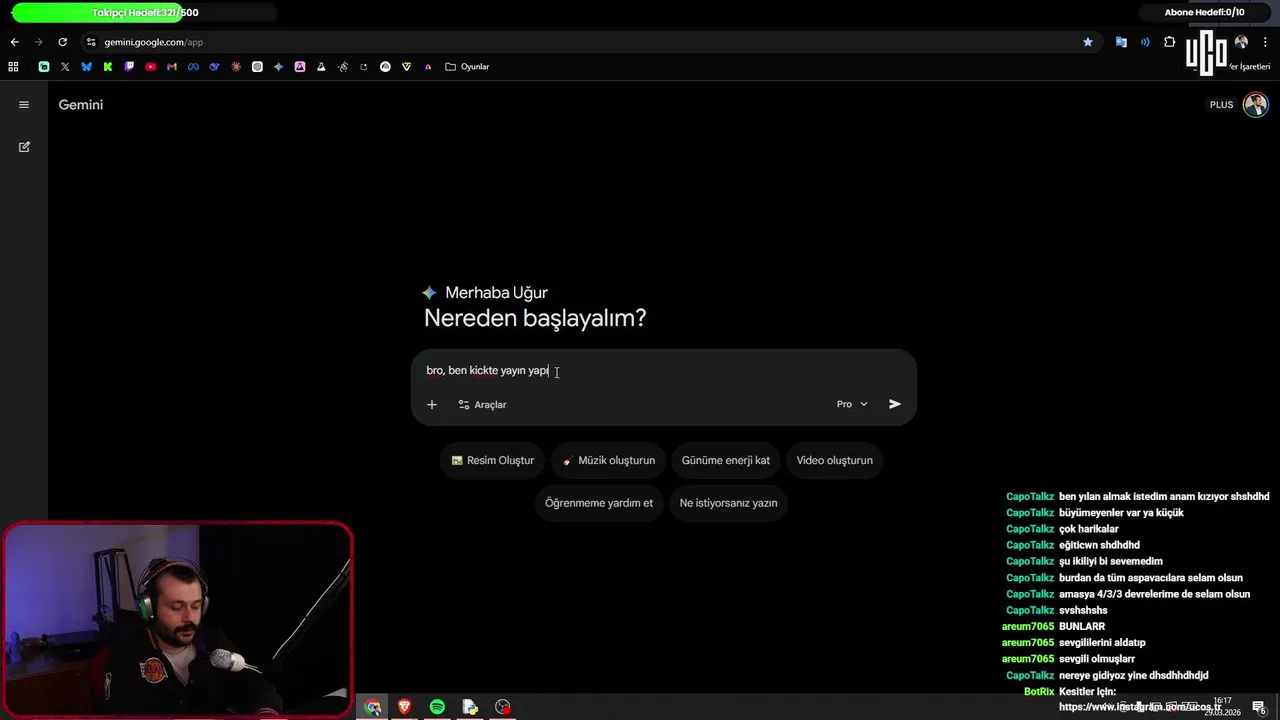Choose the Müzik oluşturun suggestion chip

(x=608, y=460)
